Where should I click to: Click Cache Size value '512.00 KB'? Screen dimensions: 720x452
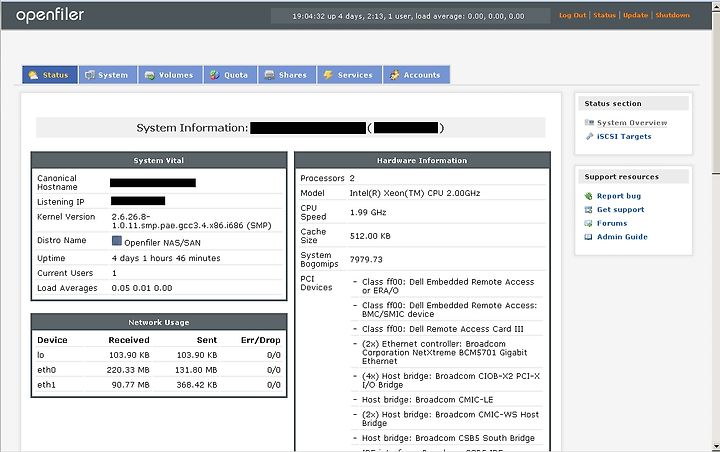tap(370, 236)
